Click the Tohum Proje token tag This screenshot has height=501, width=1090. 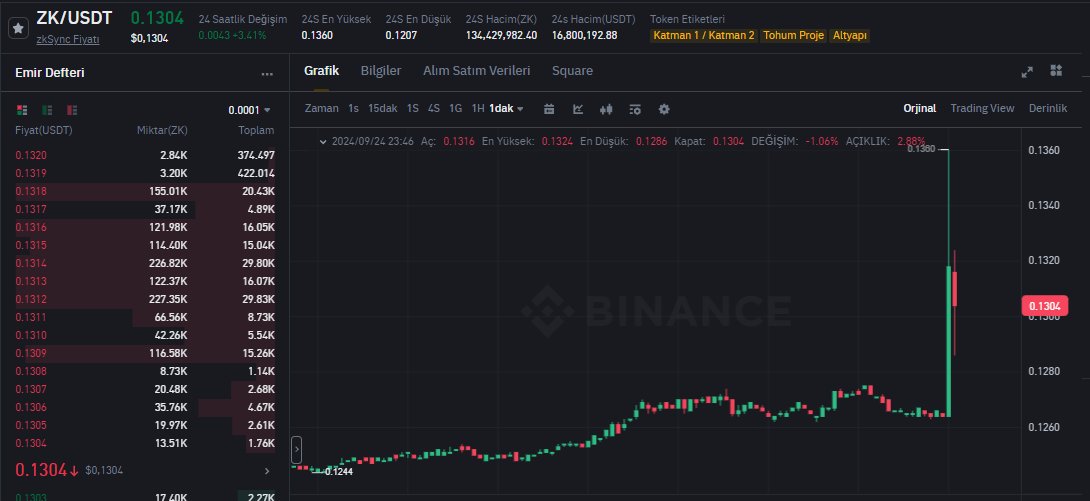tap(793, 35)
